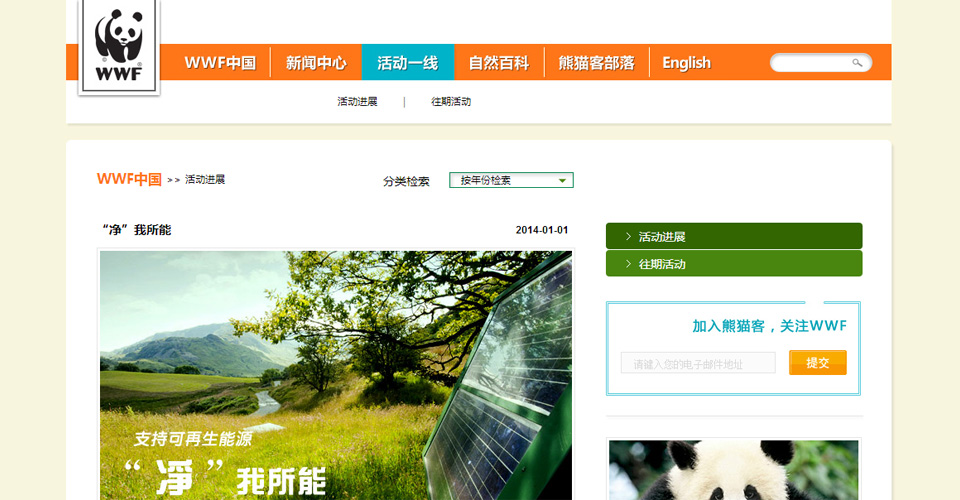Screen dimensions: 960x500
Task: Click the panda photo thumbnail
Action: coord(733,469)
